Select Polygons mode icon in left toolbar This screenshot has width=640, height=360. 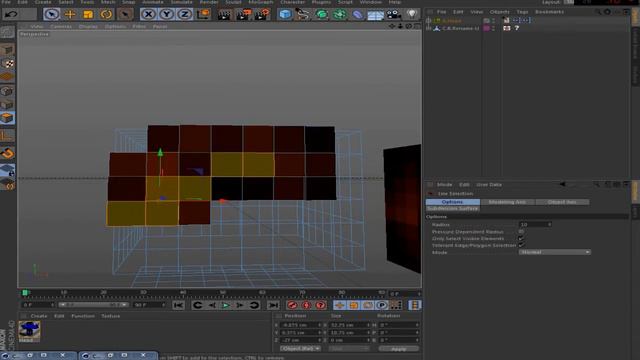tap(7, 118)
